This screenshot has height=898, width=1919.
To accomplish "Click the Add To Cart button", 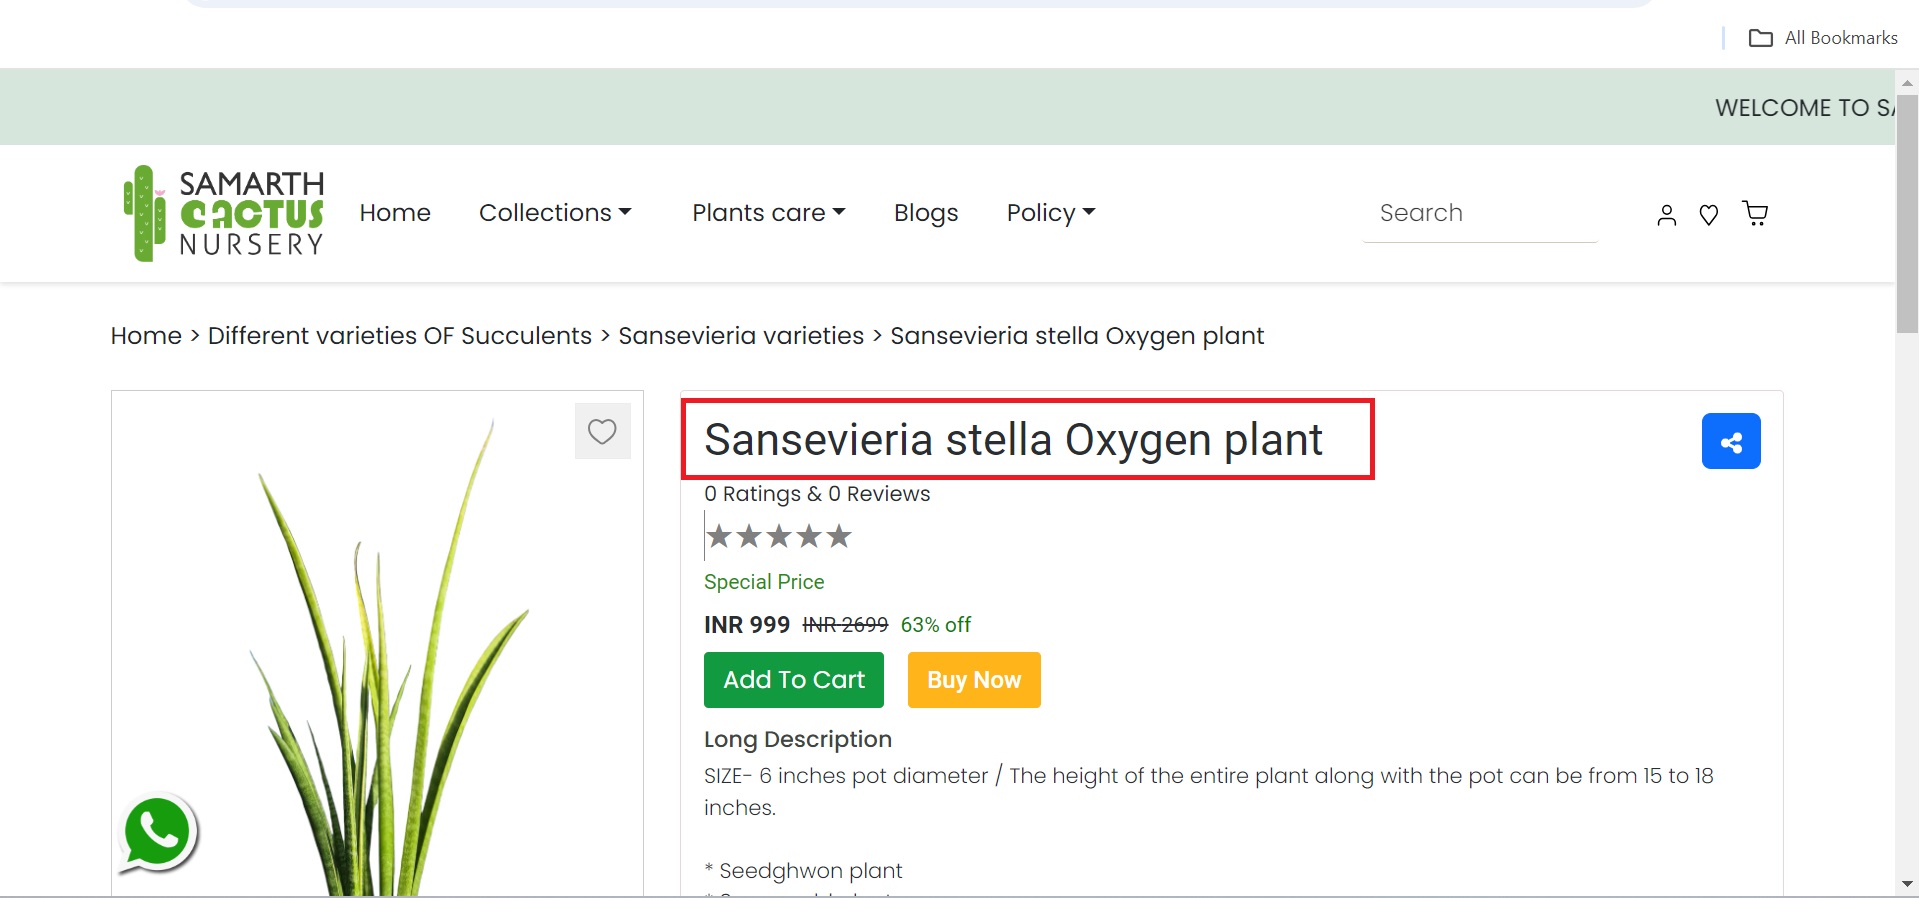I will [794, 680].
